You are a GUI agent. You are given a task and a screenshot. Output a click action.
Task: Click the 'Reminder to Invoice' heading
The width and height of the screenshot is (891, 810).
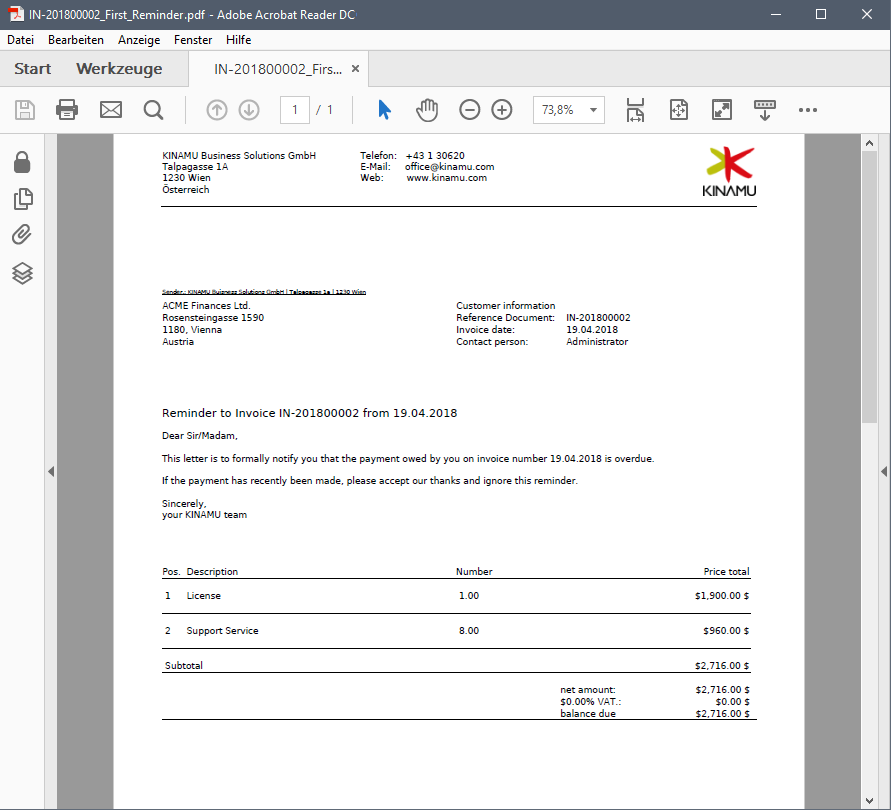[x=310, y=413]
